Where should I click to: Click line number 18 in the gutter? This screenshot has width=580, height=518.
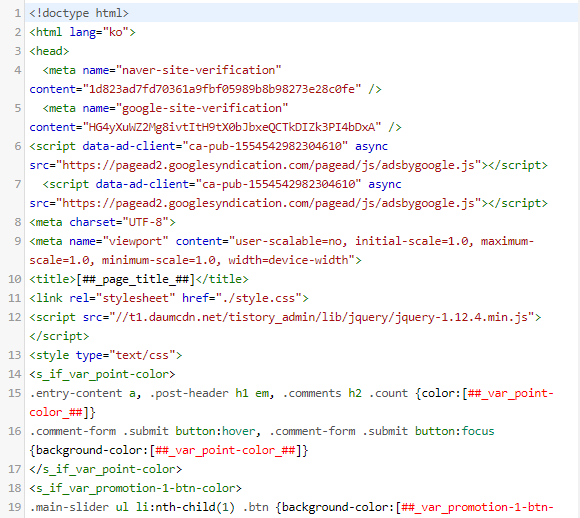[x=15, y=488]
